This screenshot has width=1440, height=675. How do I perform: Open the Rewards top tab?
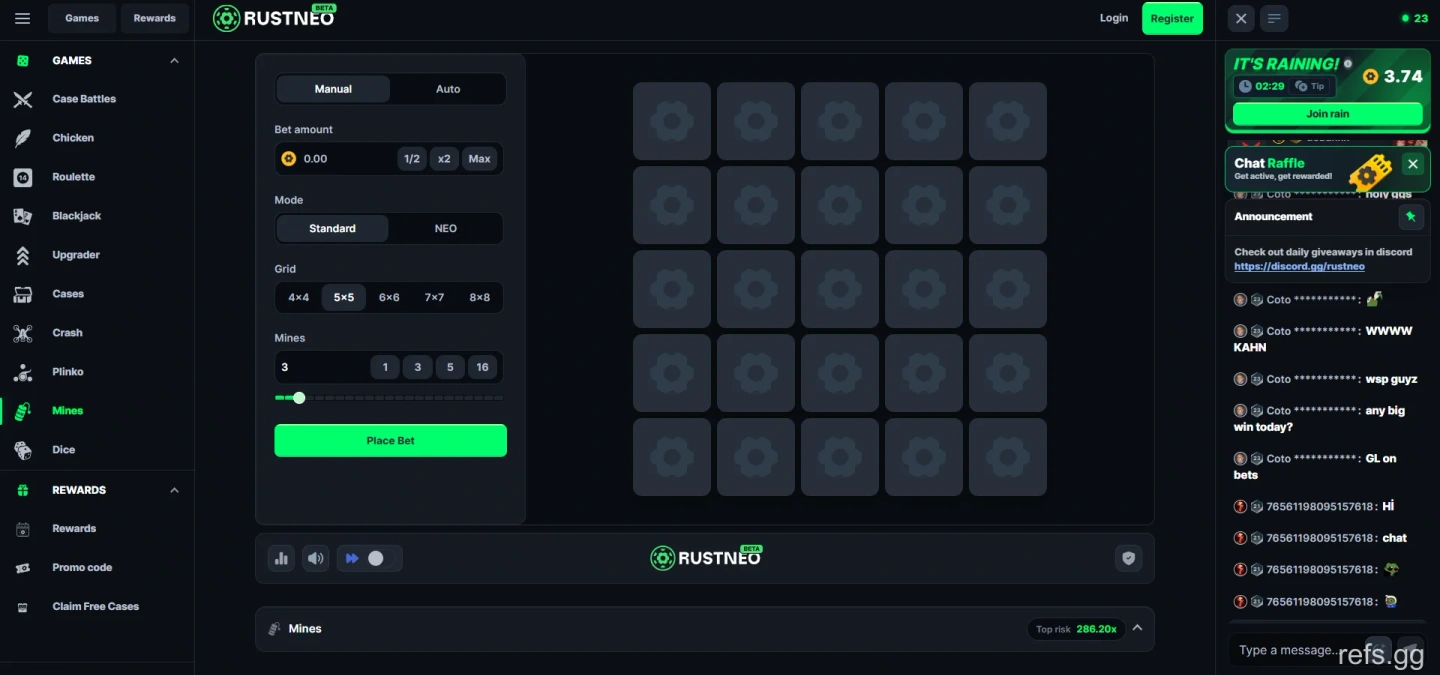click(x=155, y=18)
